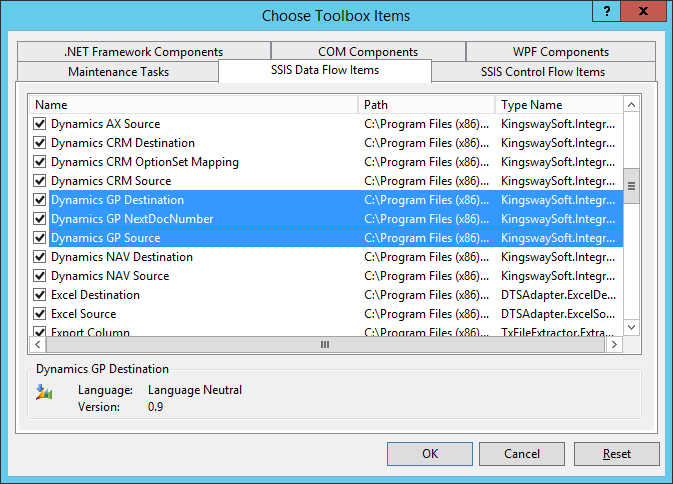Uncheck the Dynamics NAV Destination checkbox
The height and width of the screenshot is (484, 673).
point(39,257)
